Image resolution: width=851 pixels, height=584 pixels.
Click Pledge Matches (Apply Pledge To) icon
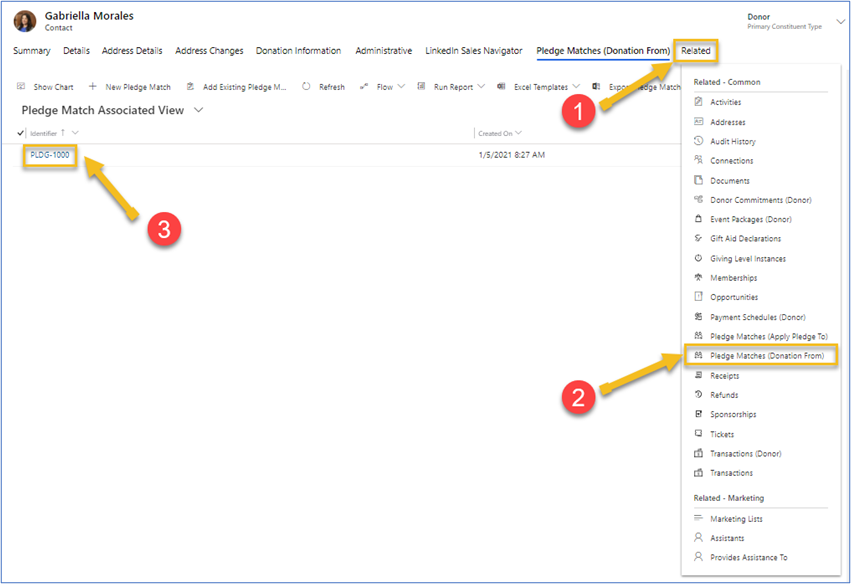(698, 336)
